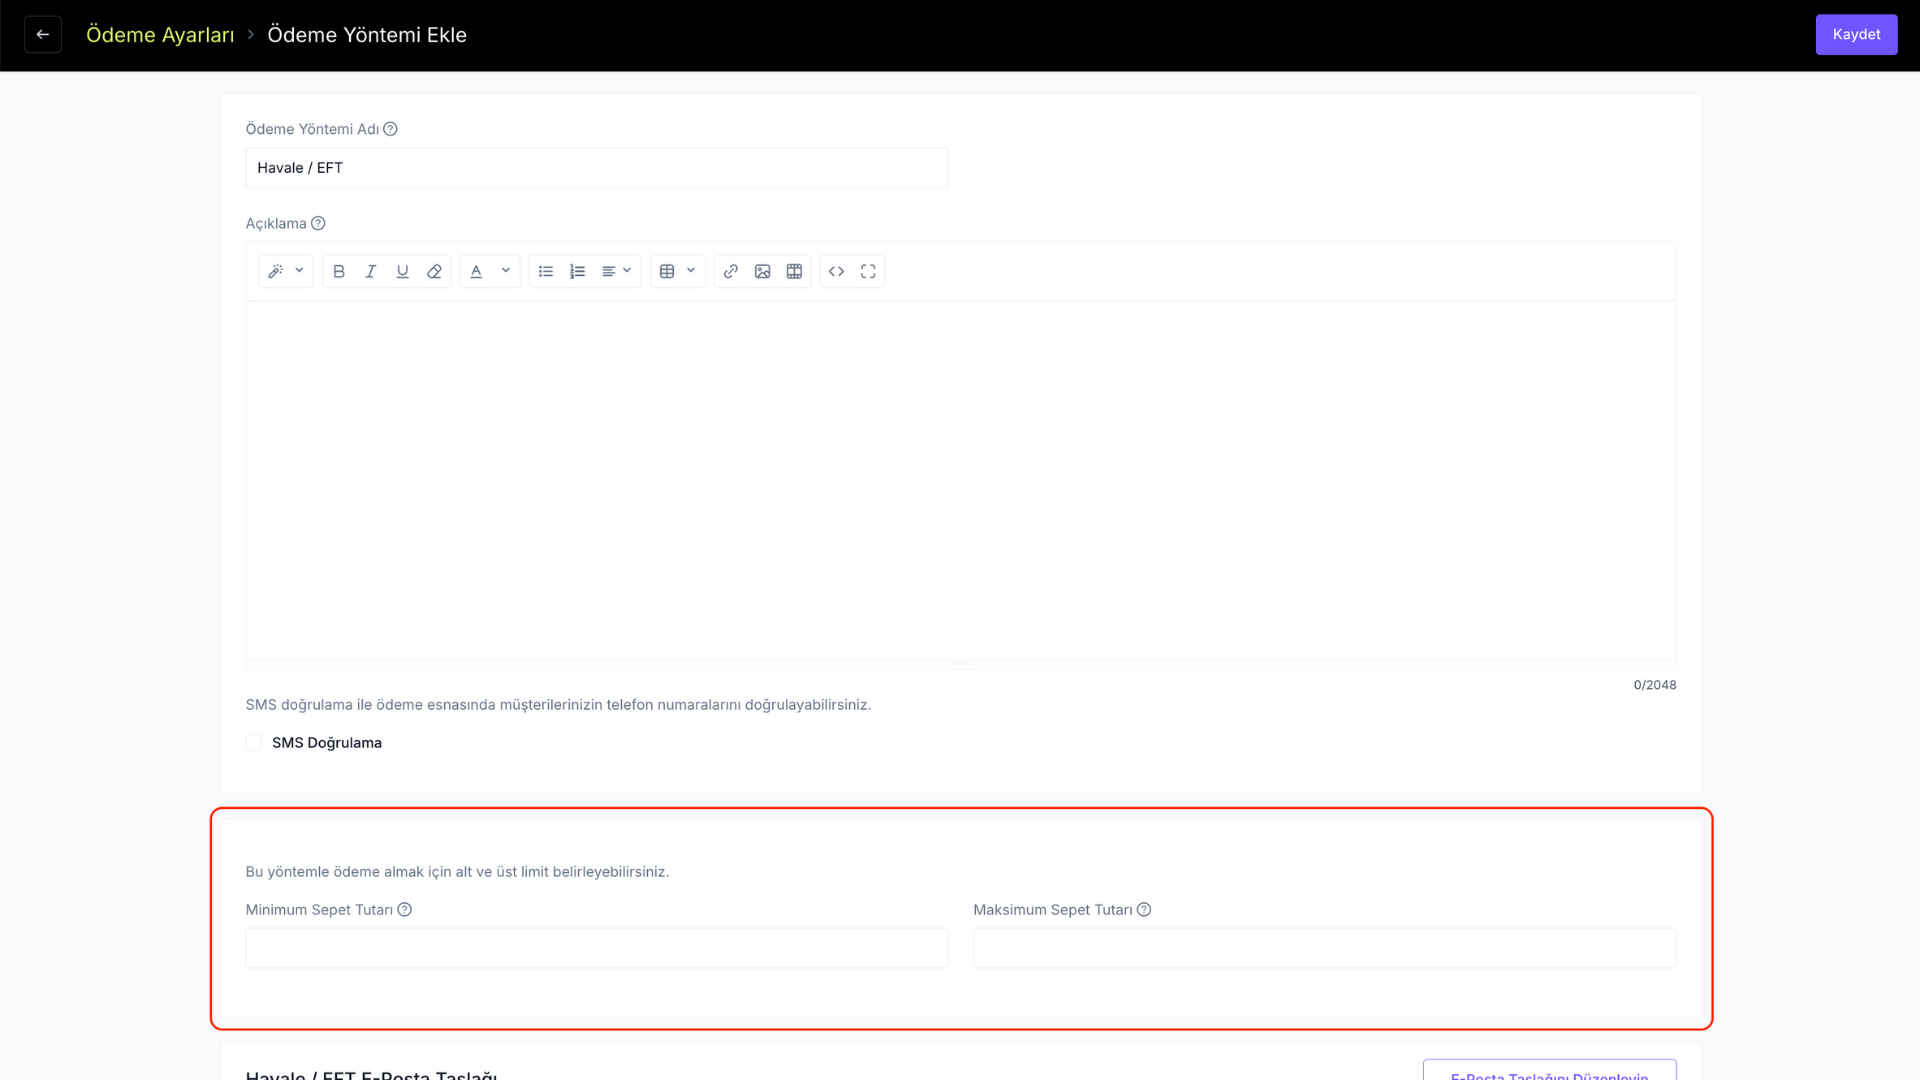The height and width of the screenshot is (1080, 1920).
Task: Click the 0/2048 character counter text
Action: pyautogui.click(x=1655, y=685)
